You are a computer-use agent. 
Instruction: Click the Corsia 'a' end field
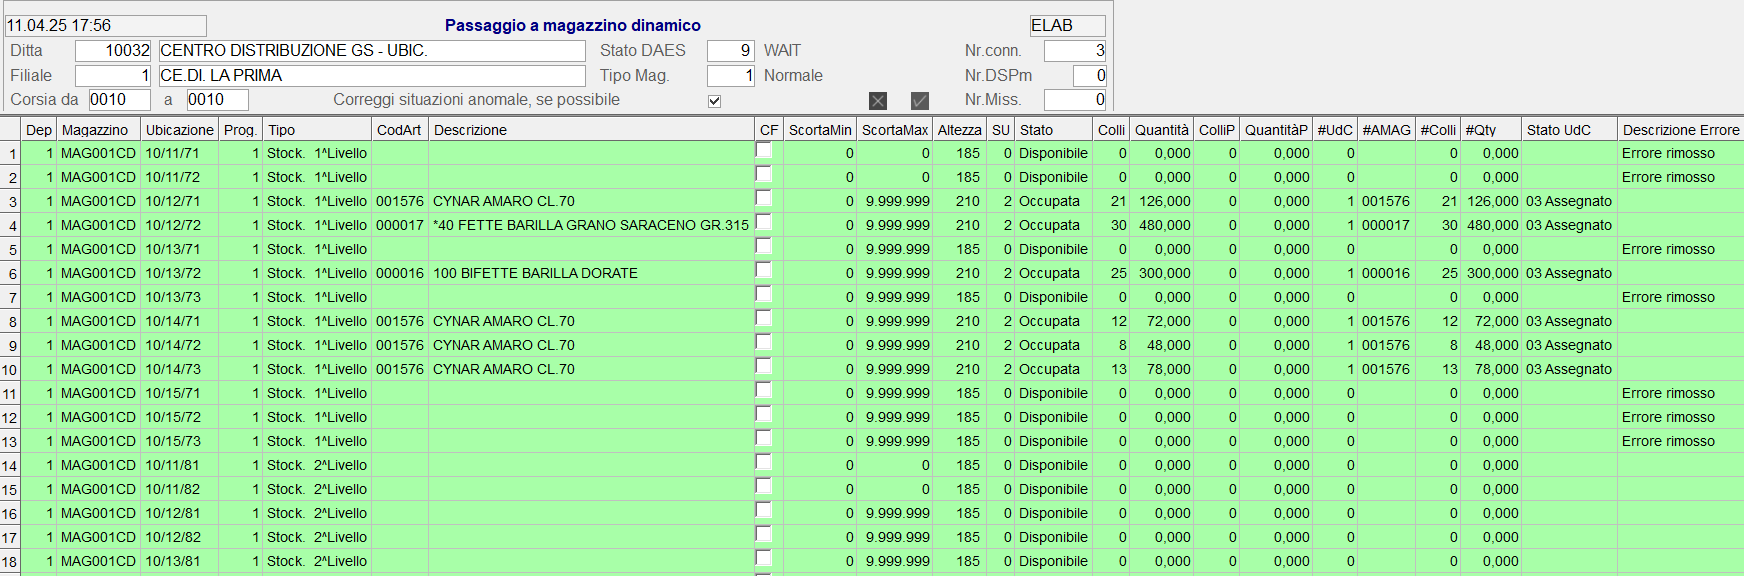click(x=217, y=100)
